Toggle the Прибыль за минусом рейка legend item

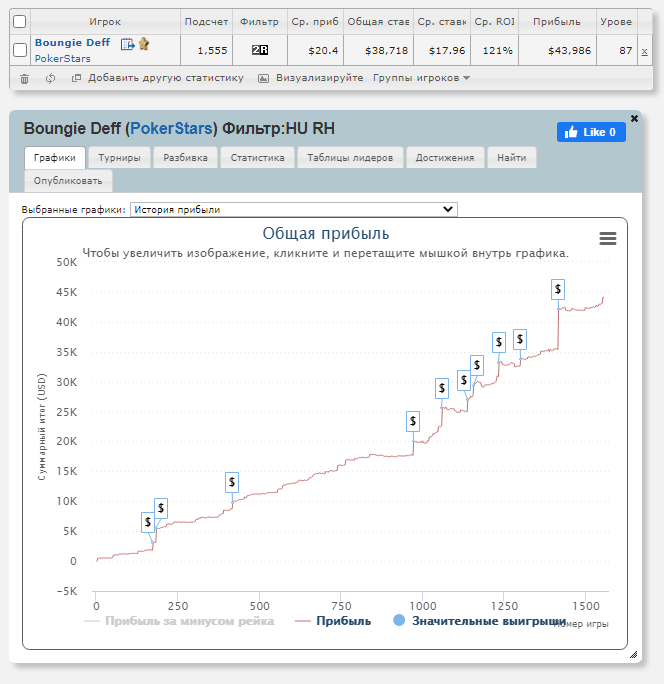[x=180, y=621]
